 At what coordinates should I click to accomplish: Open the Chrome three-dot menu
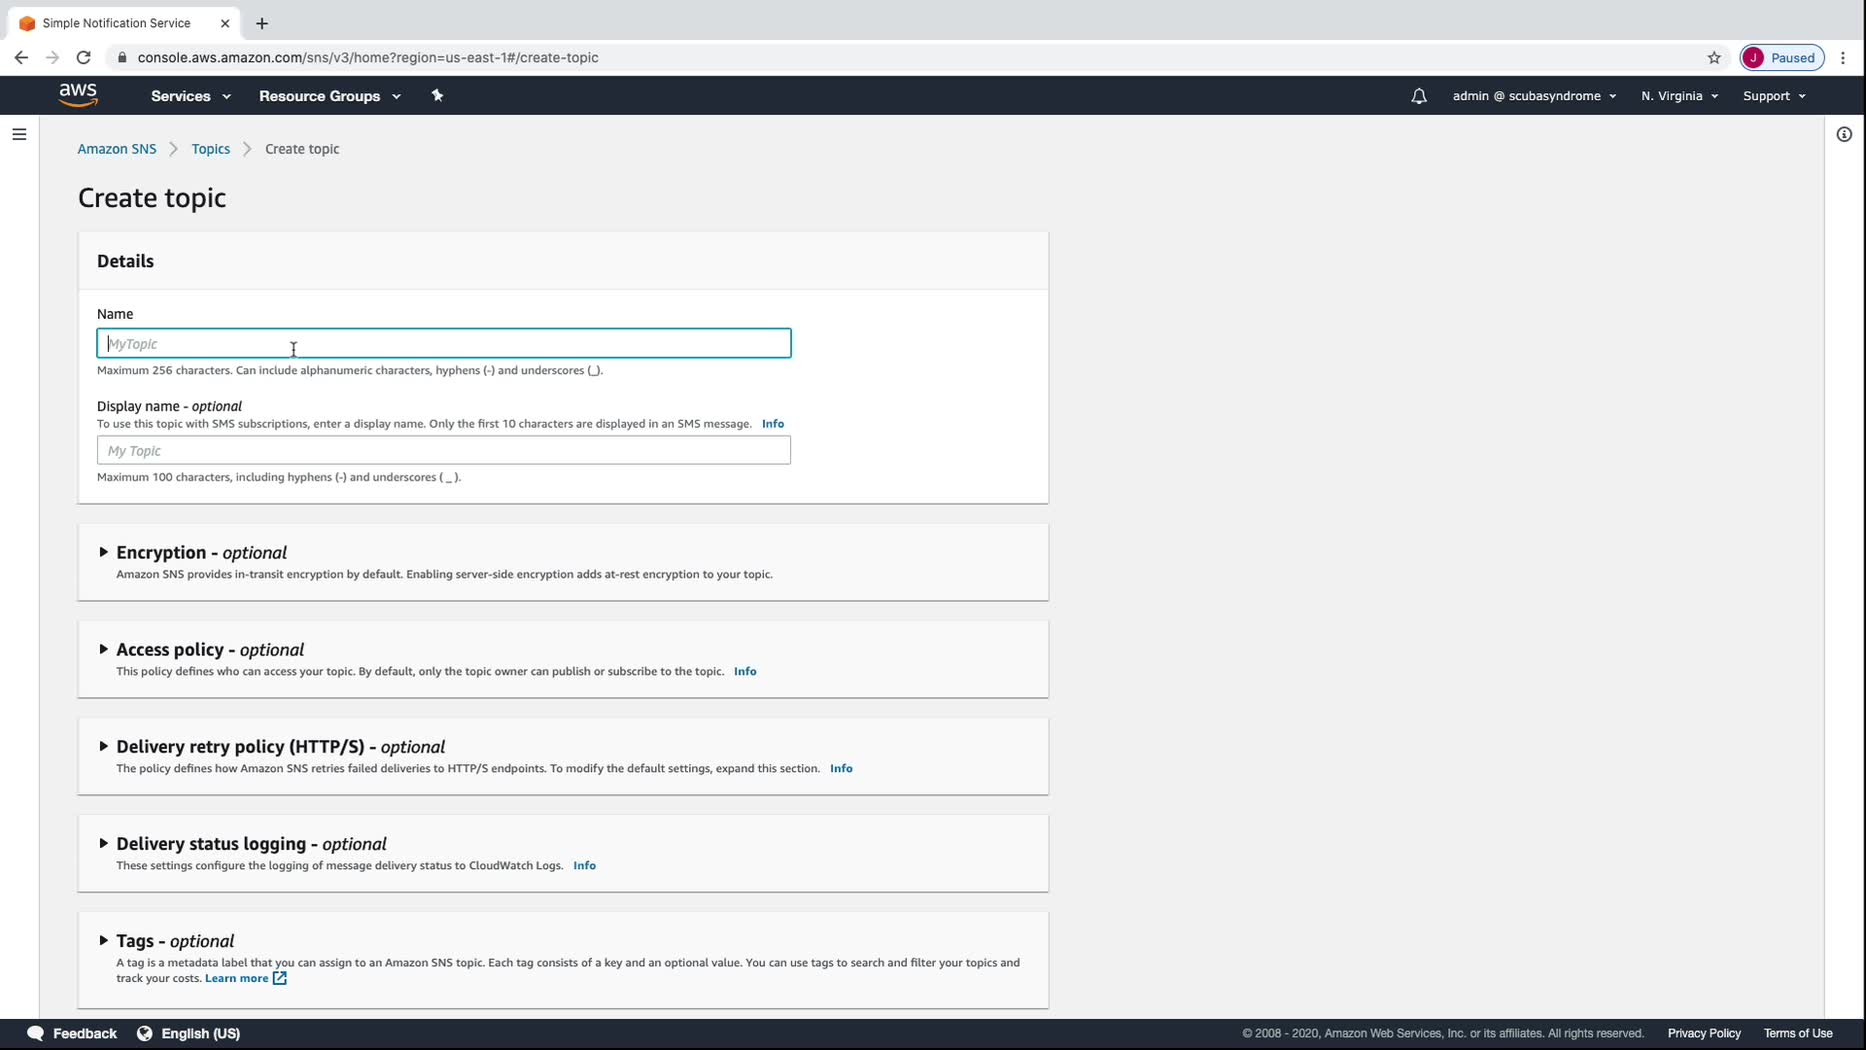pos(1843,57)
